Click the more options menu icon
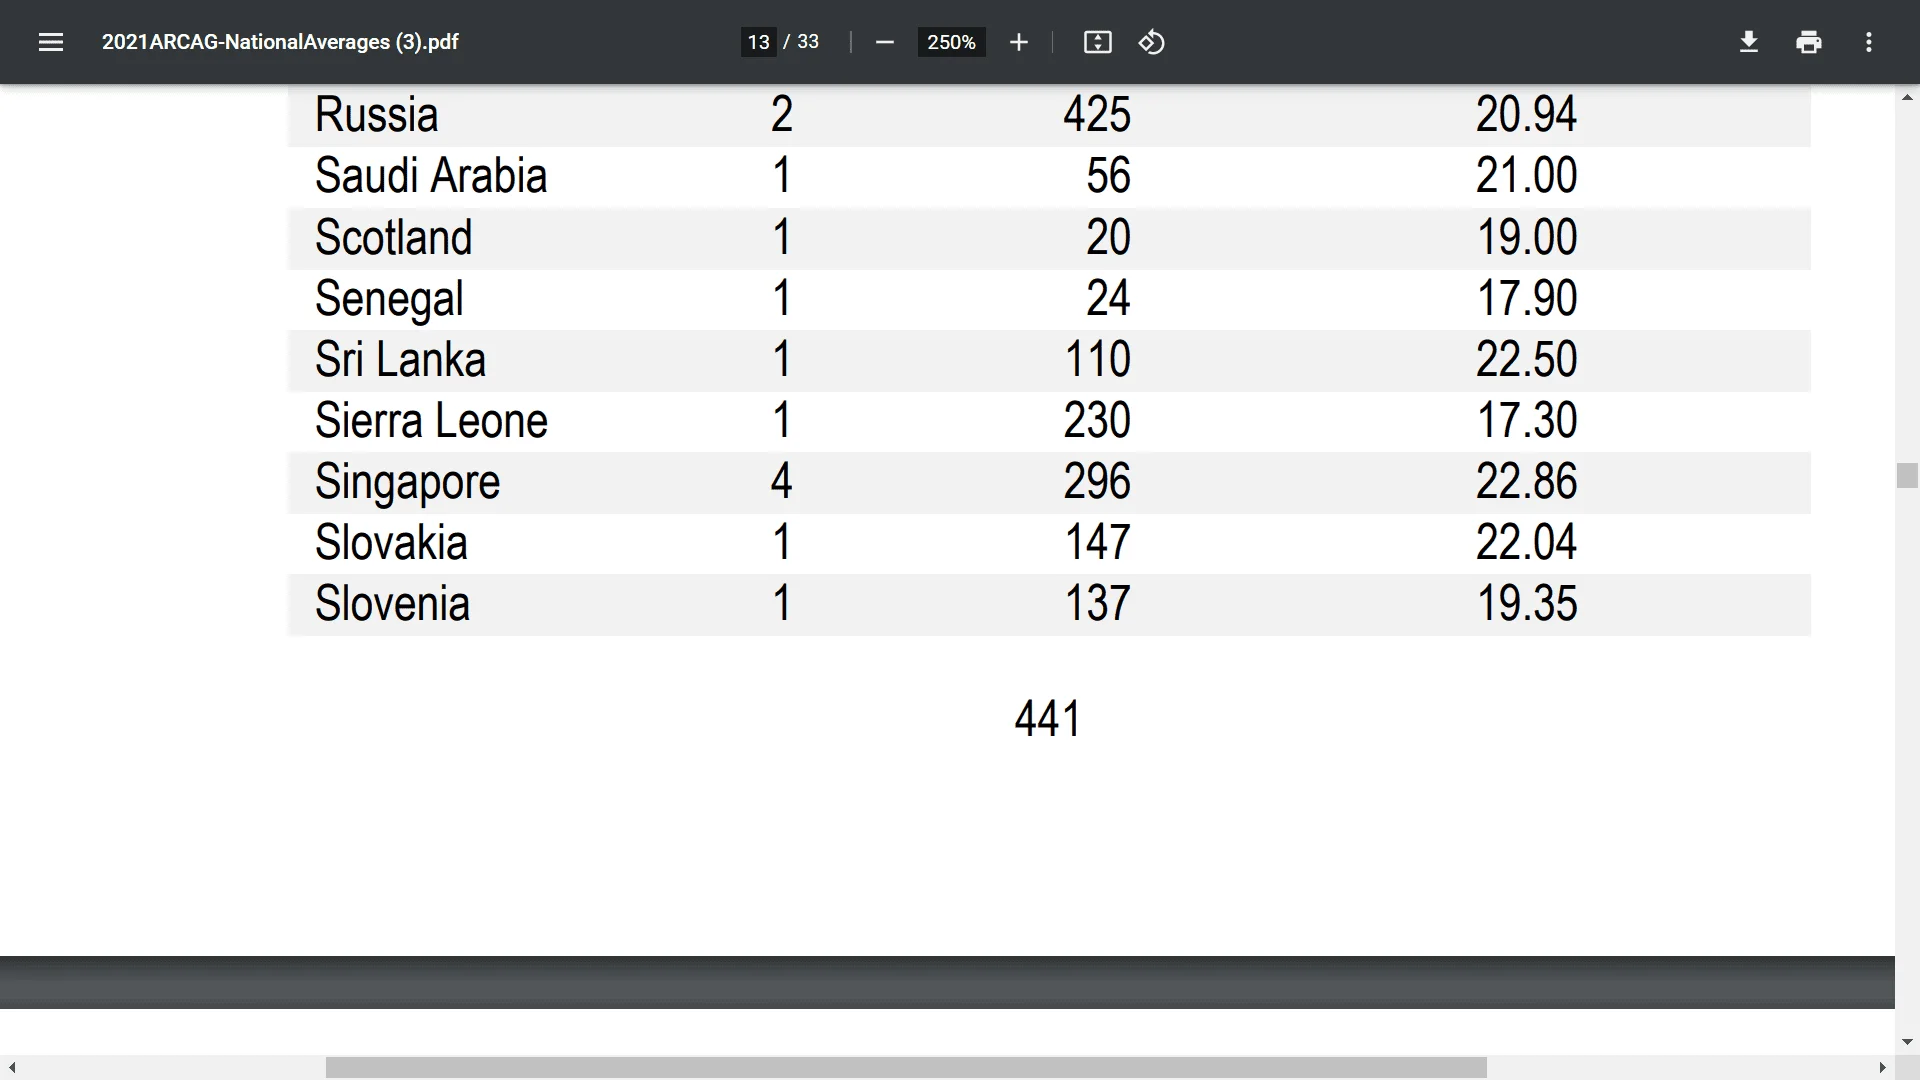 pyautogui.click(x=1869, y=42)
